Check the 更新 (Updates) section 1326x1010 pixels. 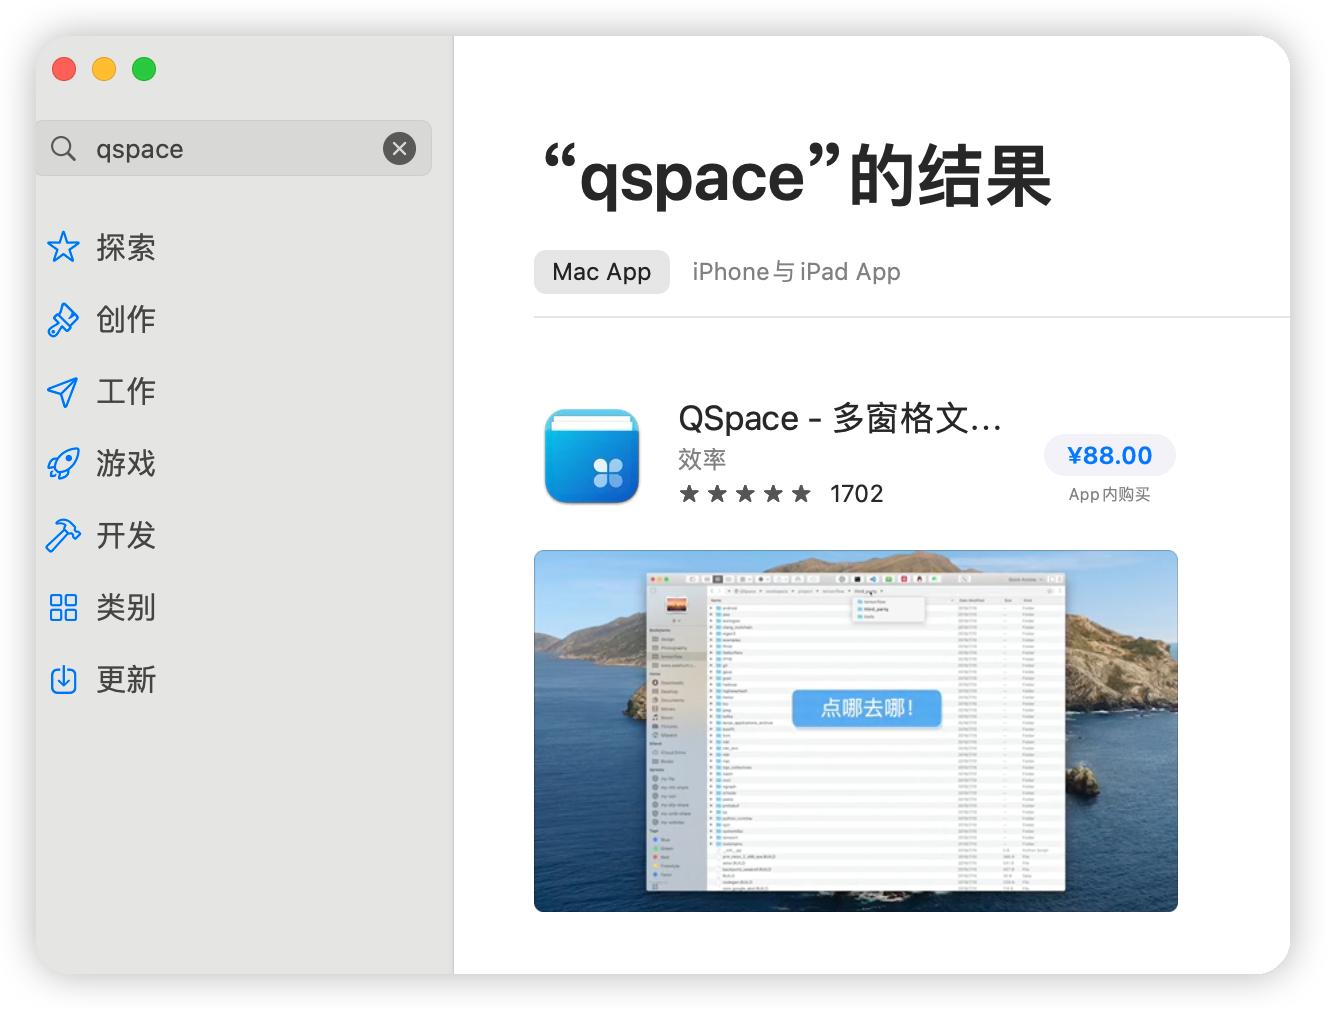click(x=124, y=679)
